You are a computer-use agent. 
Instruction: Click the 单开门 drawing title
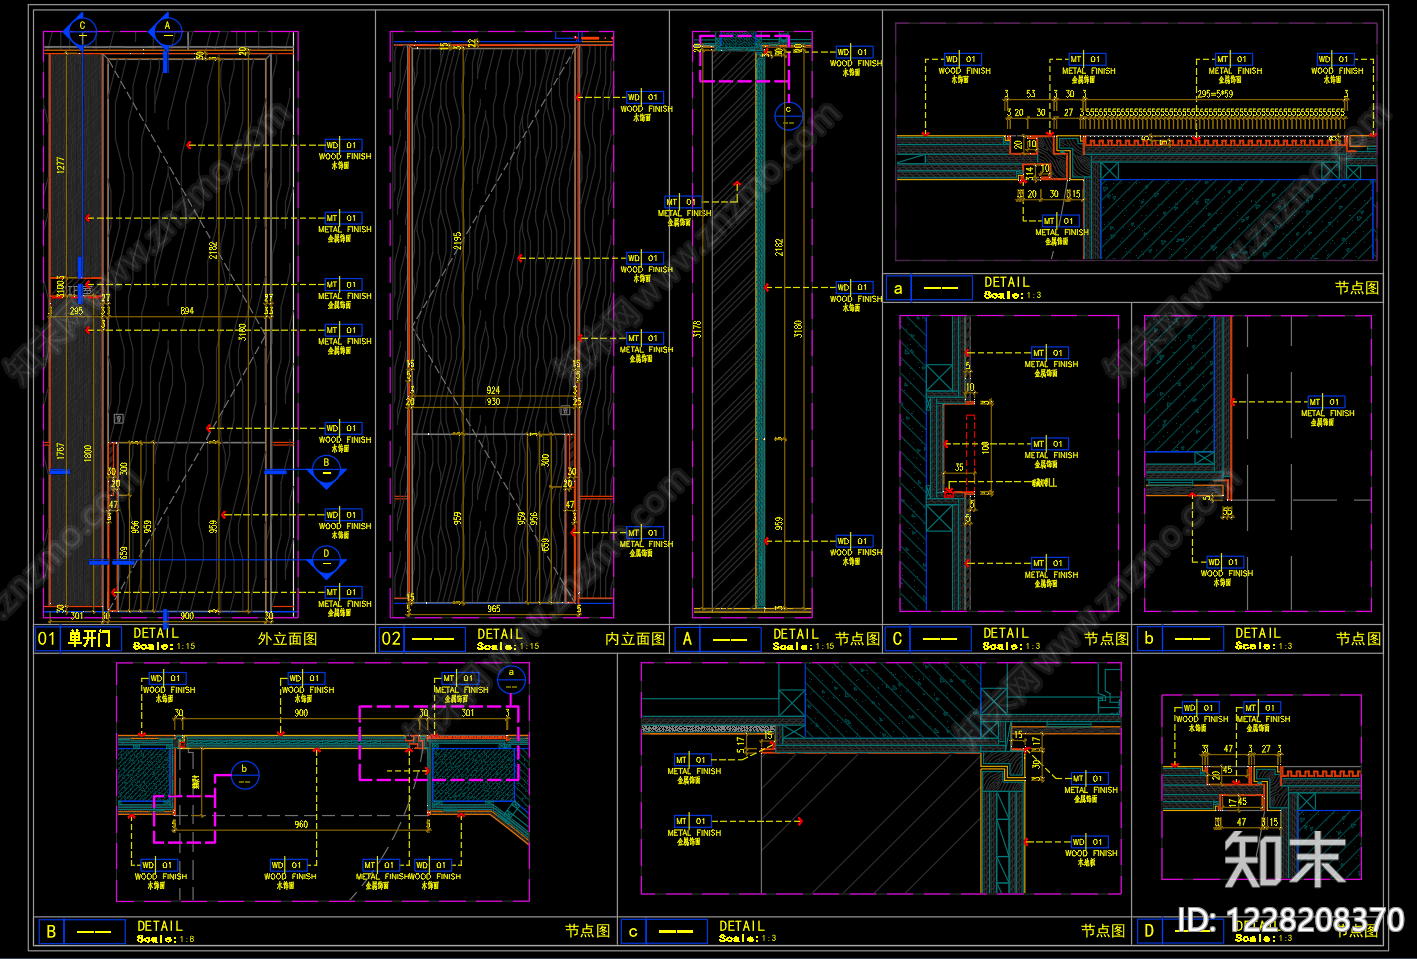89,639
